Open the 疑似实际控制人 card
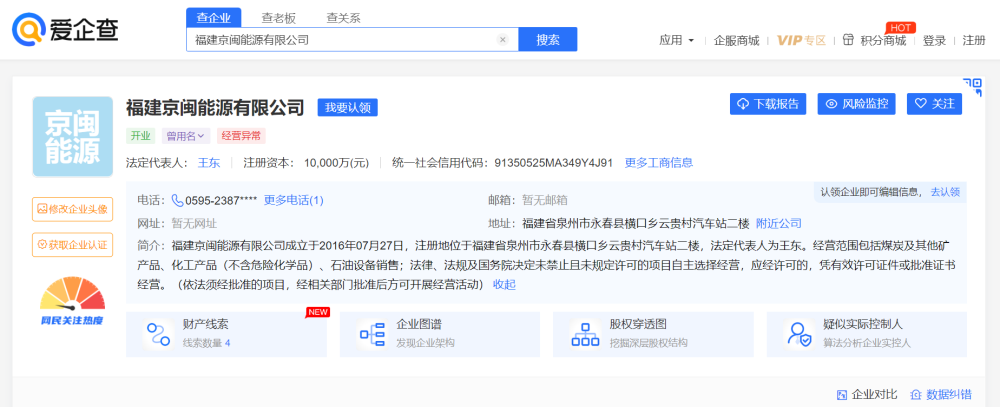Image resolution: width=1000 pixels, height=407 pixels. (x=867, y=334)
